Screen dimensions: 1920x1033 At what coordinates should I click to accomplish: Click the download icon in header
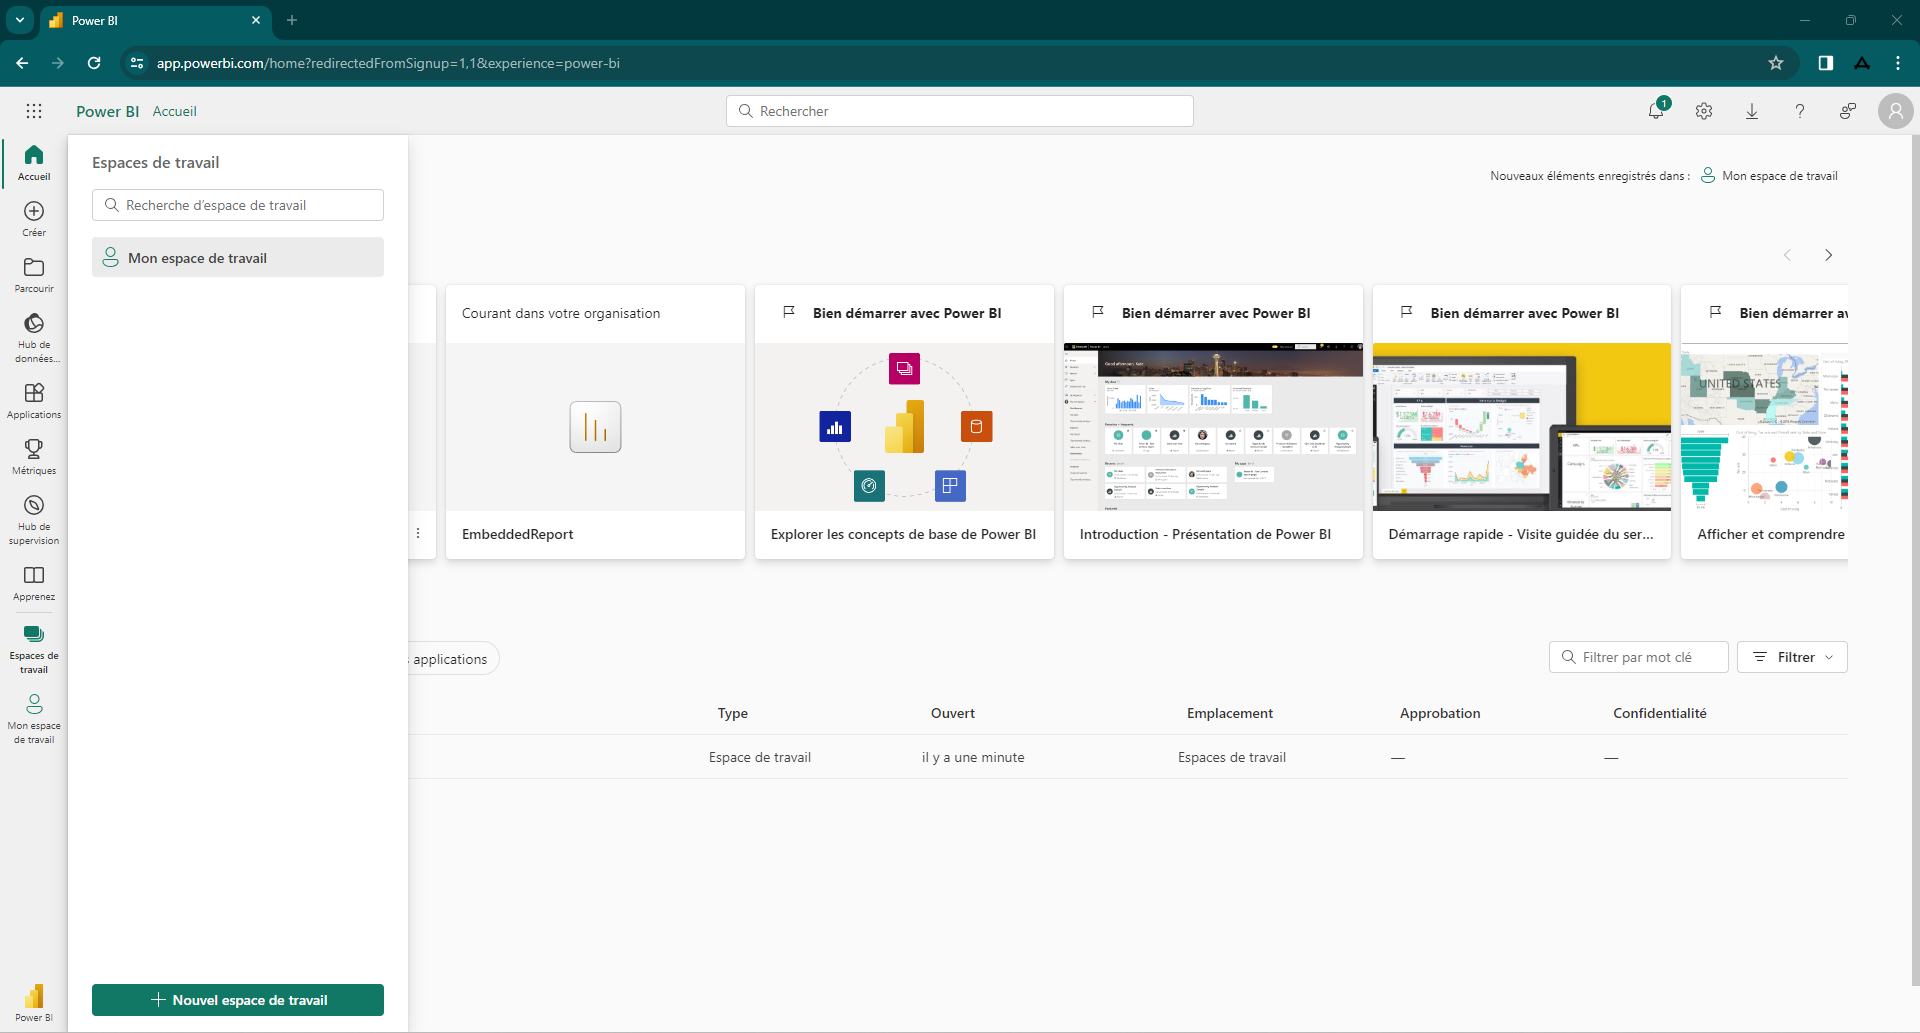click(1752, 111)
